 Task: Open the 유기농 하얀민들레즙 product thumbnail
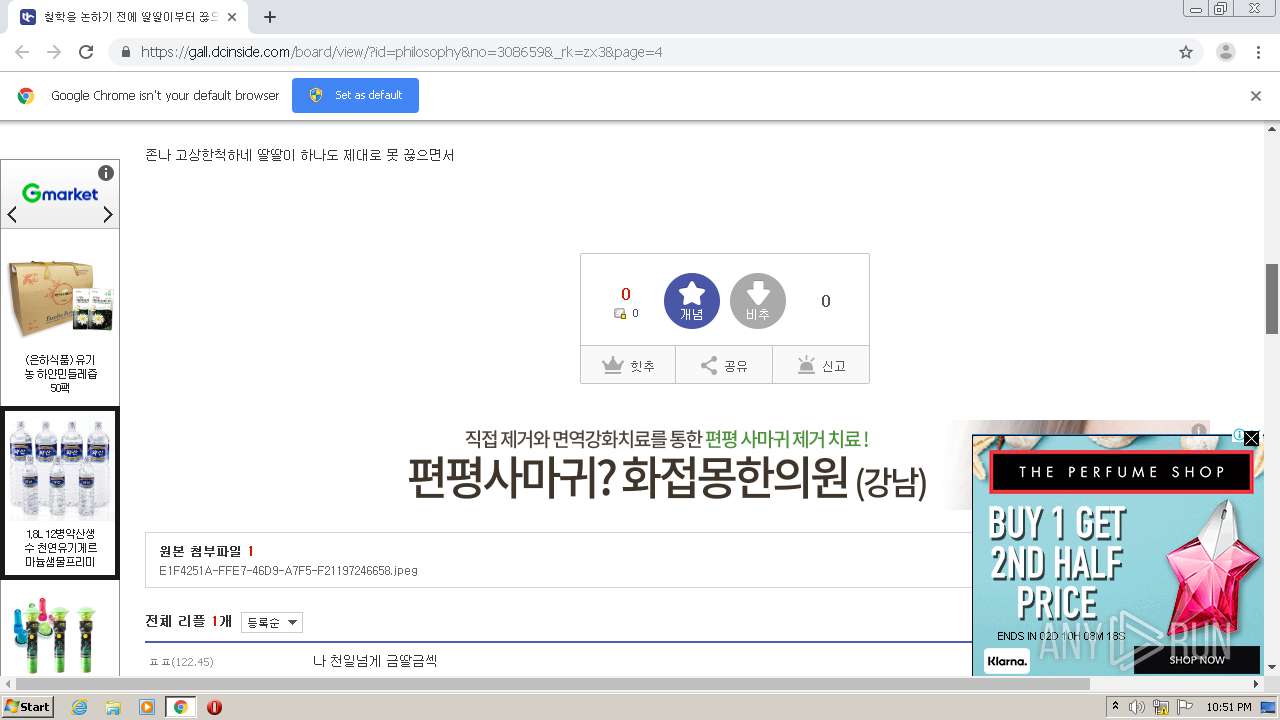click(x=60, y=297)
